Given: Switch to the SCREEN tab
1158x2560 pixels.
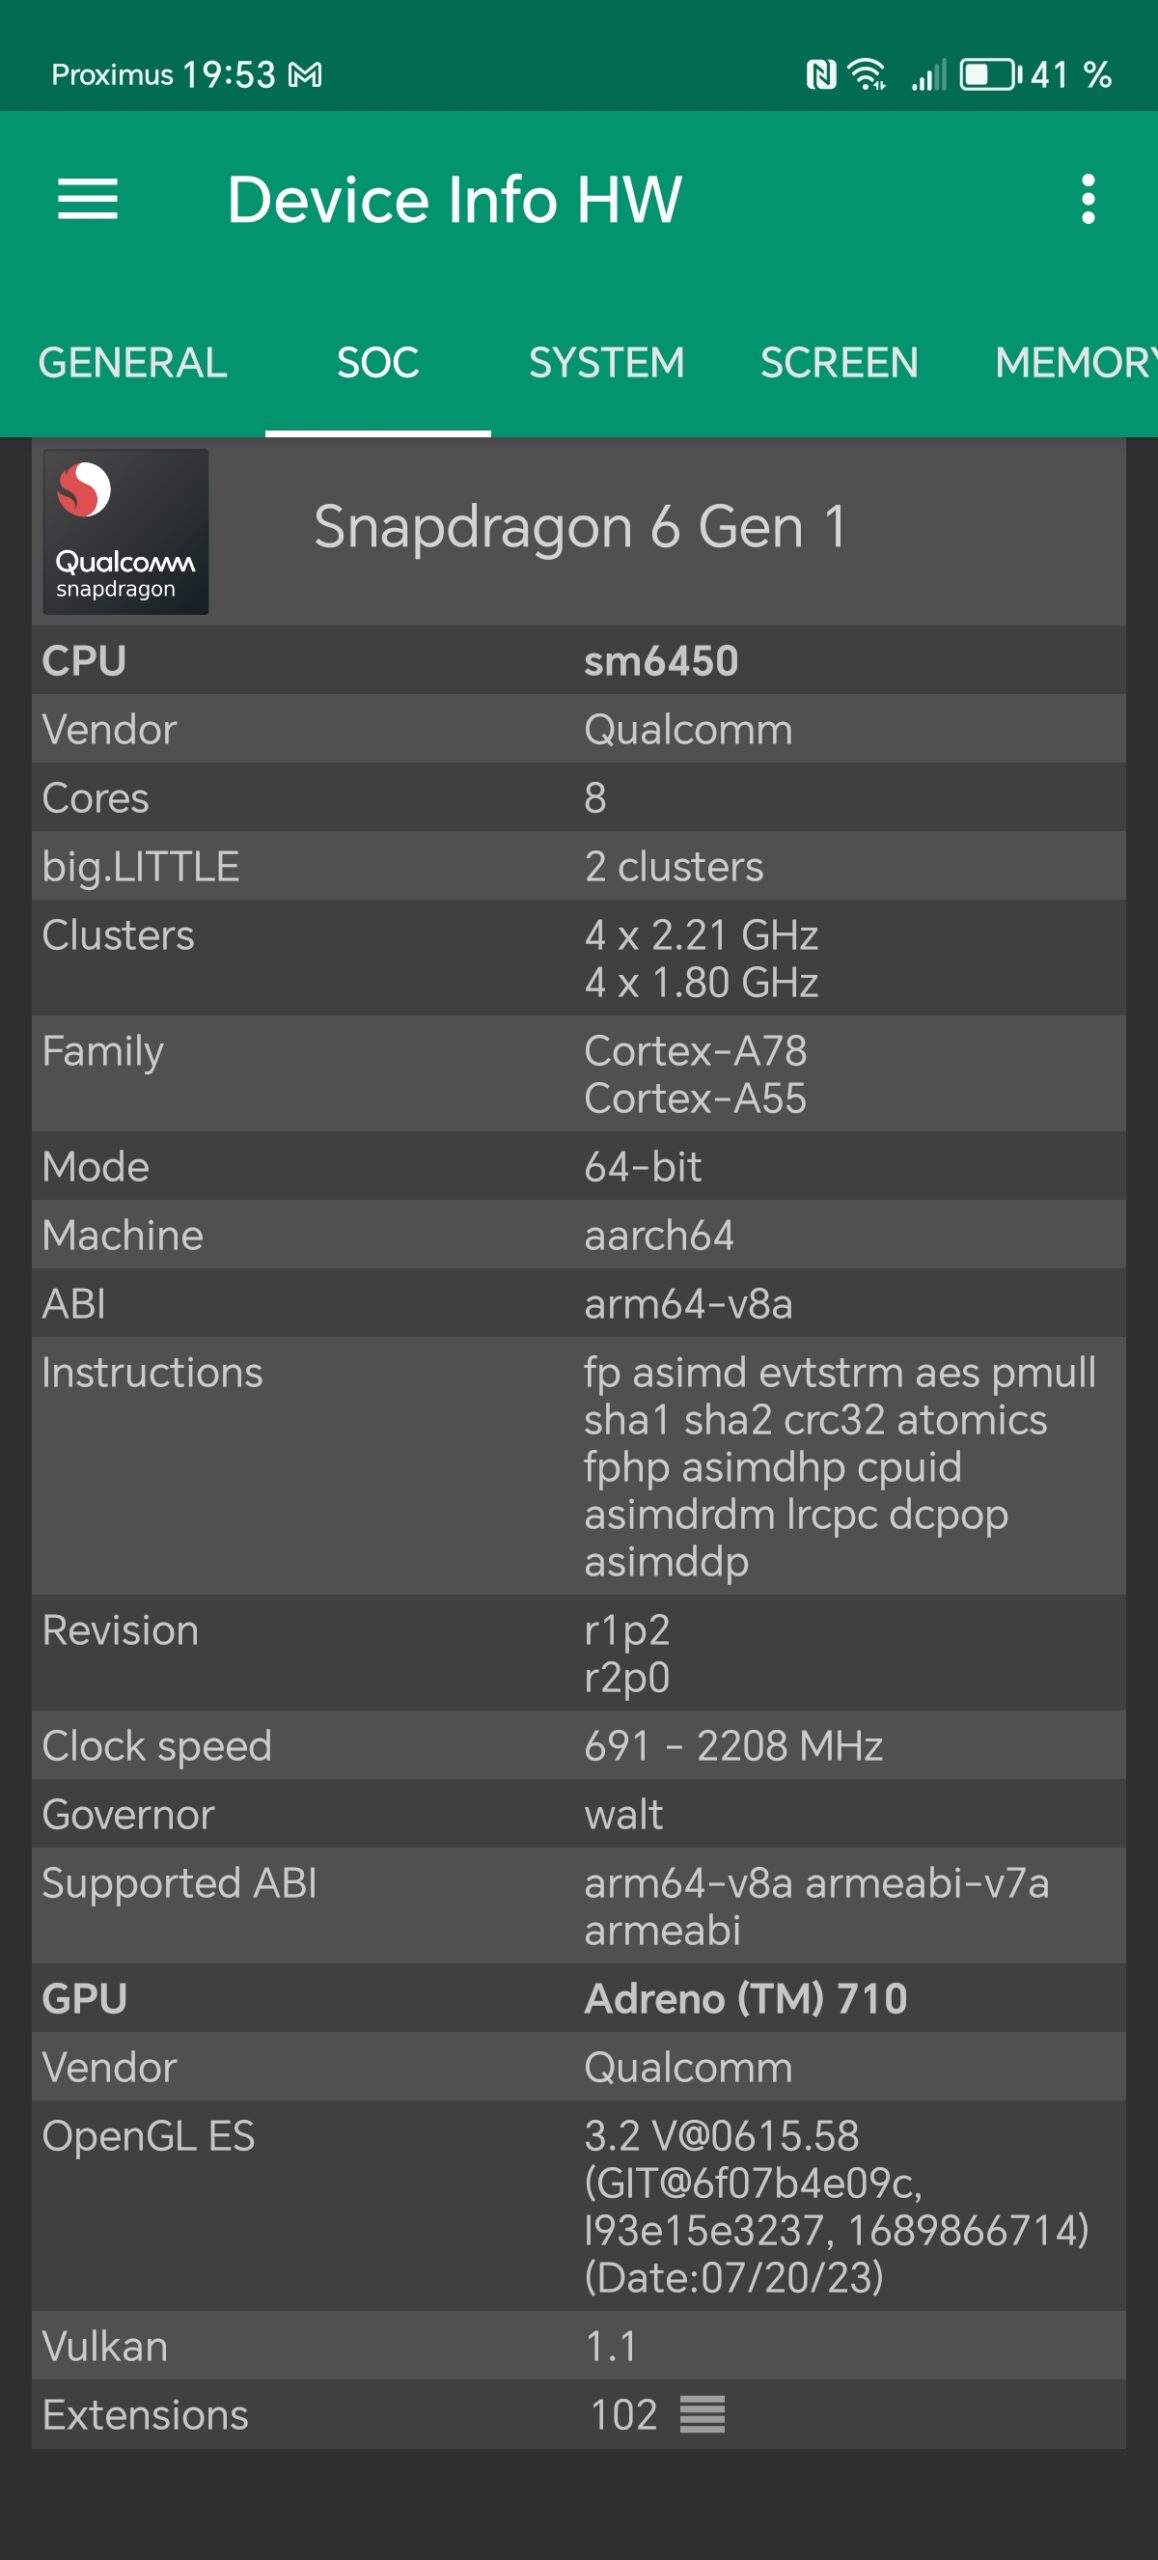Looking at the screenshot, I should 839,363.
